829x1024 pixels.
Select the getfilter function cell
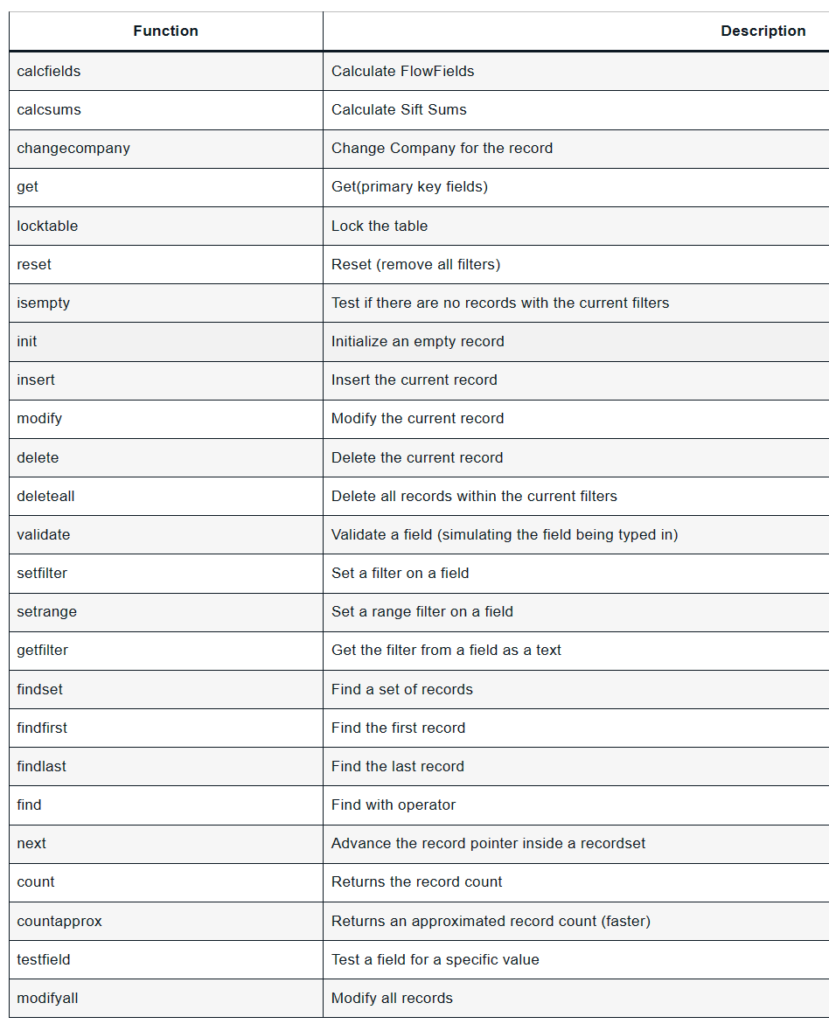click(x=42, y=650)
